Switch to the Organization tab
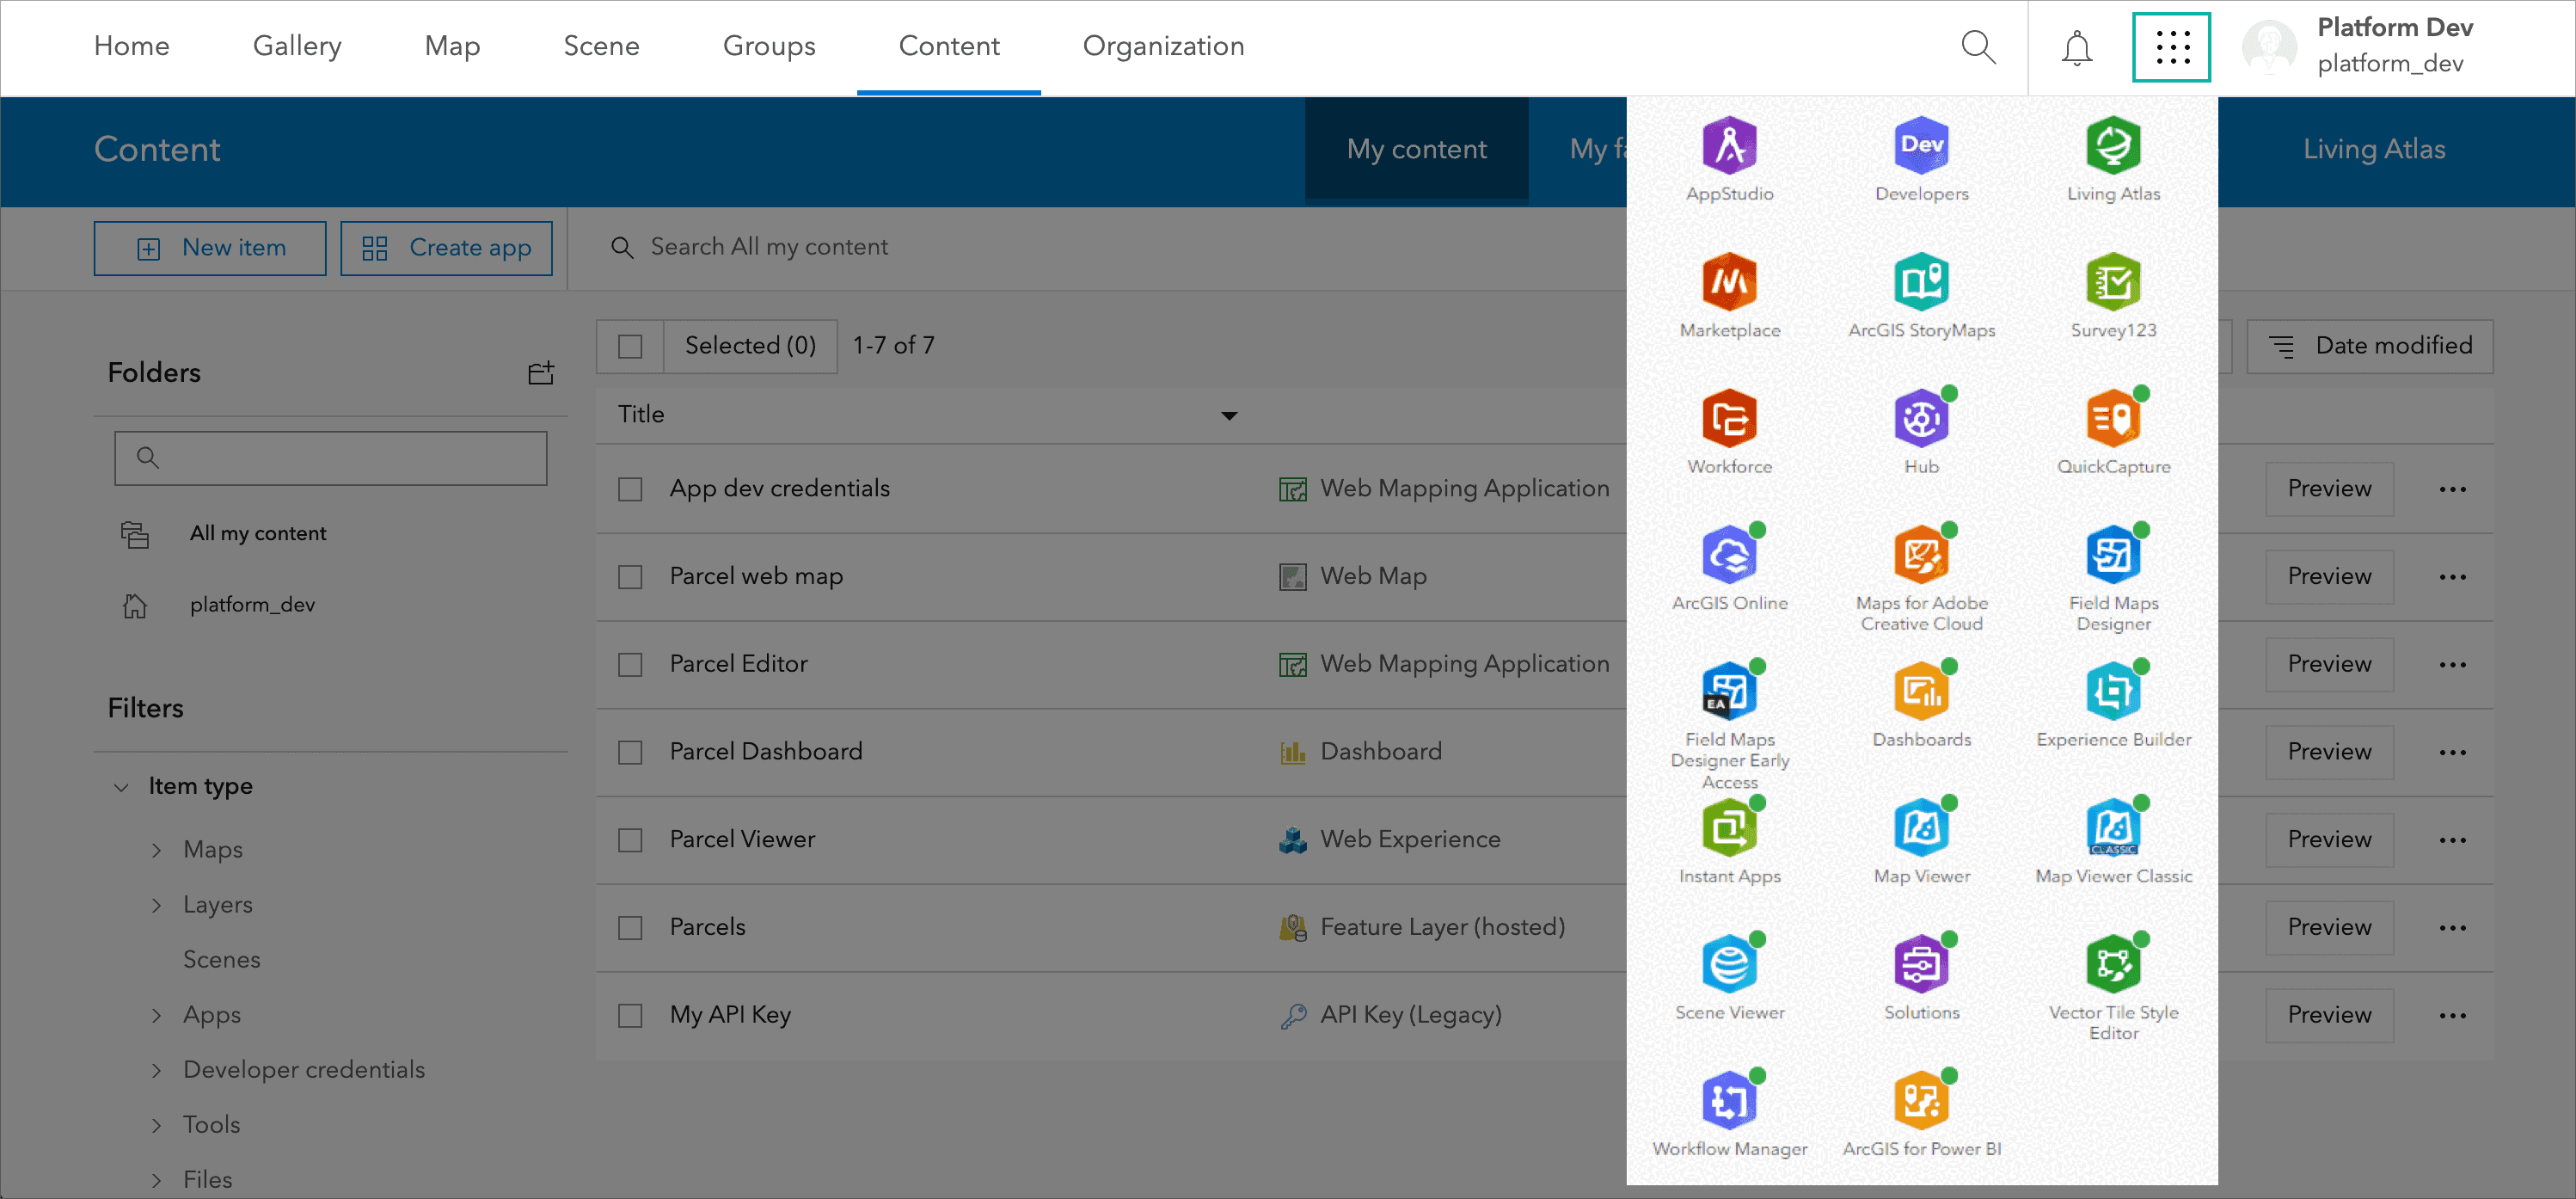Screen dimensions: 2576x1199 point(1163,46)
